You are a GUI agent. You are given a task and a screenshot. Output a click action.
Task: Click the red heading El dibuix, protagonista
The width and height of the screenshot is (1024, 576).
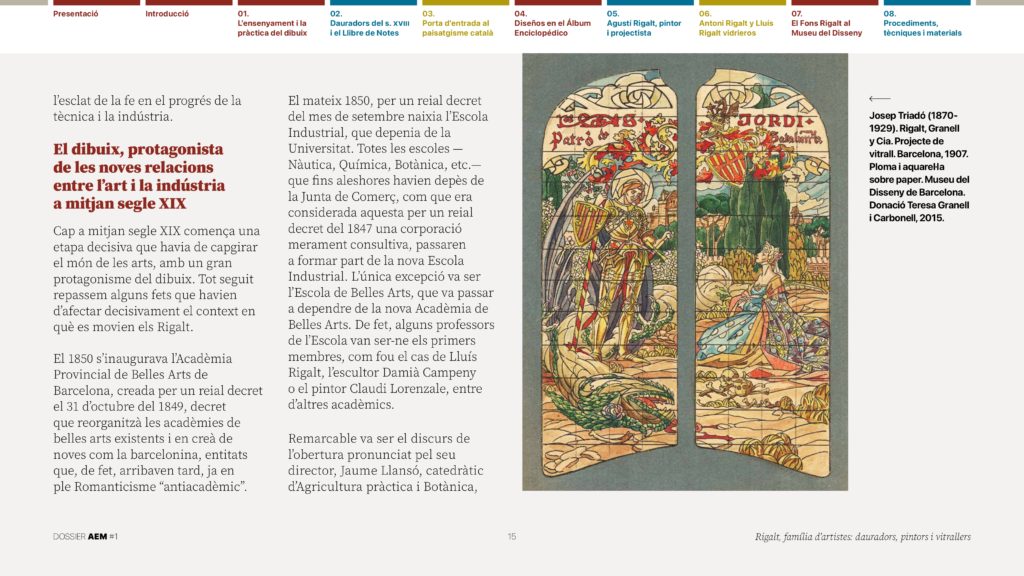(x=138, y=176)
